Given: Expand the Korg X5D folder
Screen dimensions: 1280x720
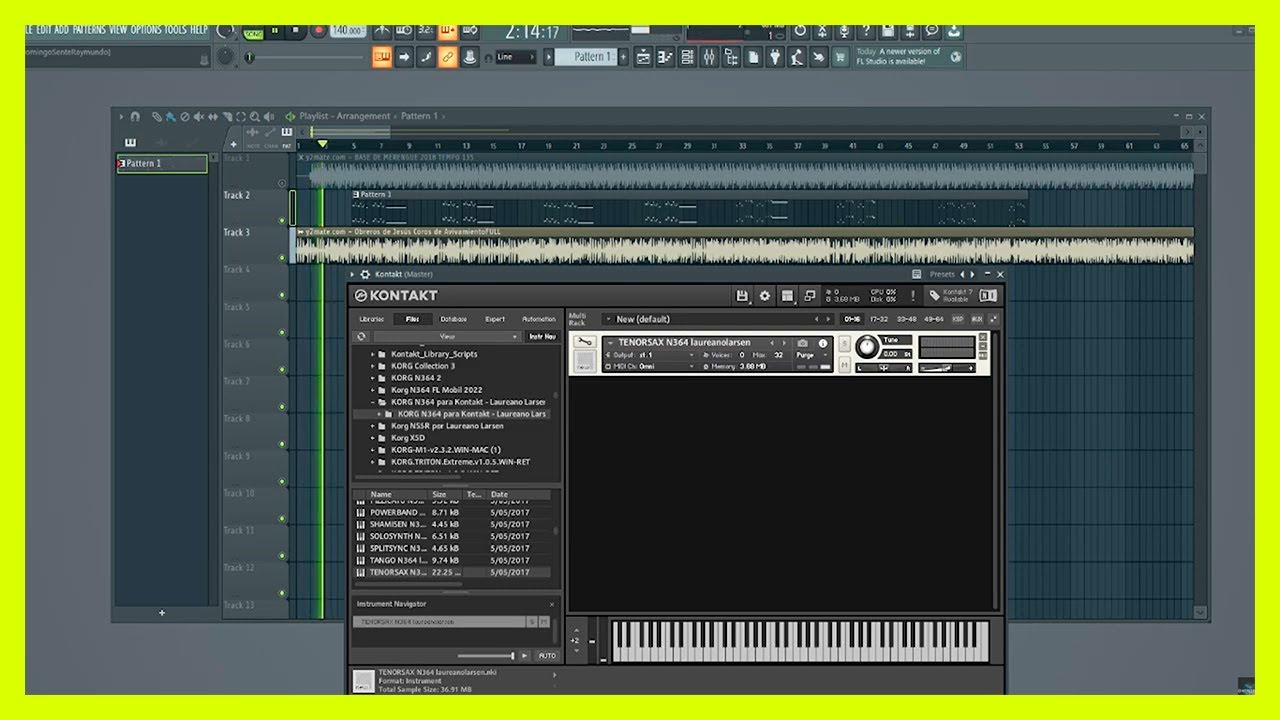Looking at the screenshot, I should tap(372, 438).
